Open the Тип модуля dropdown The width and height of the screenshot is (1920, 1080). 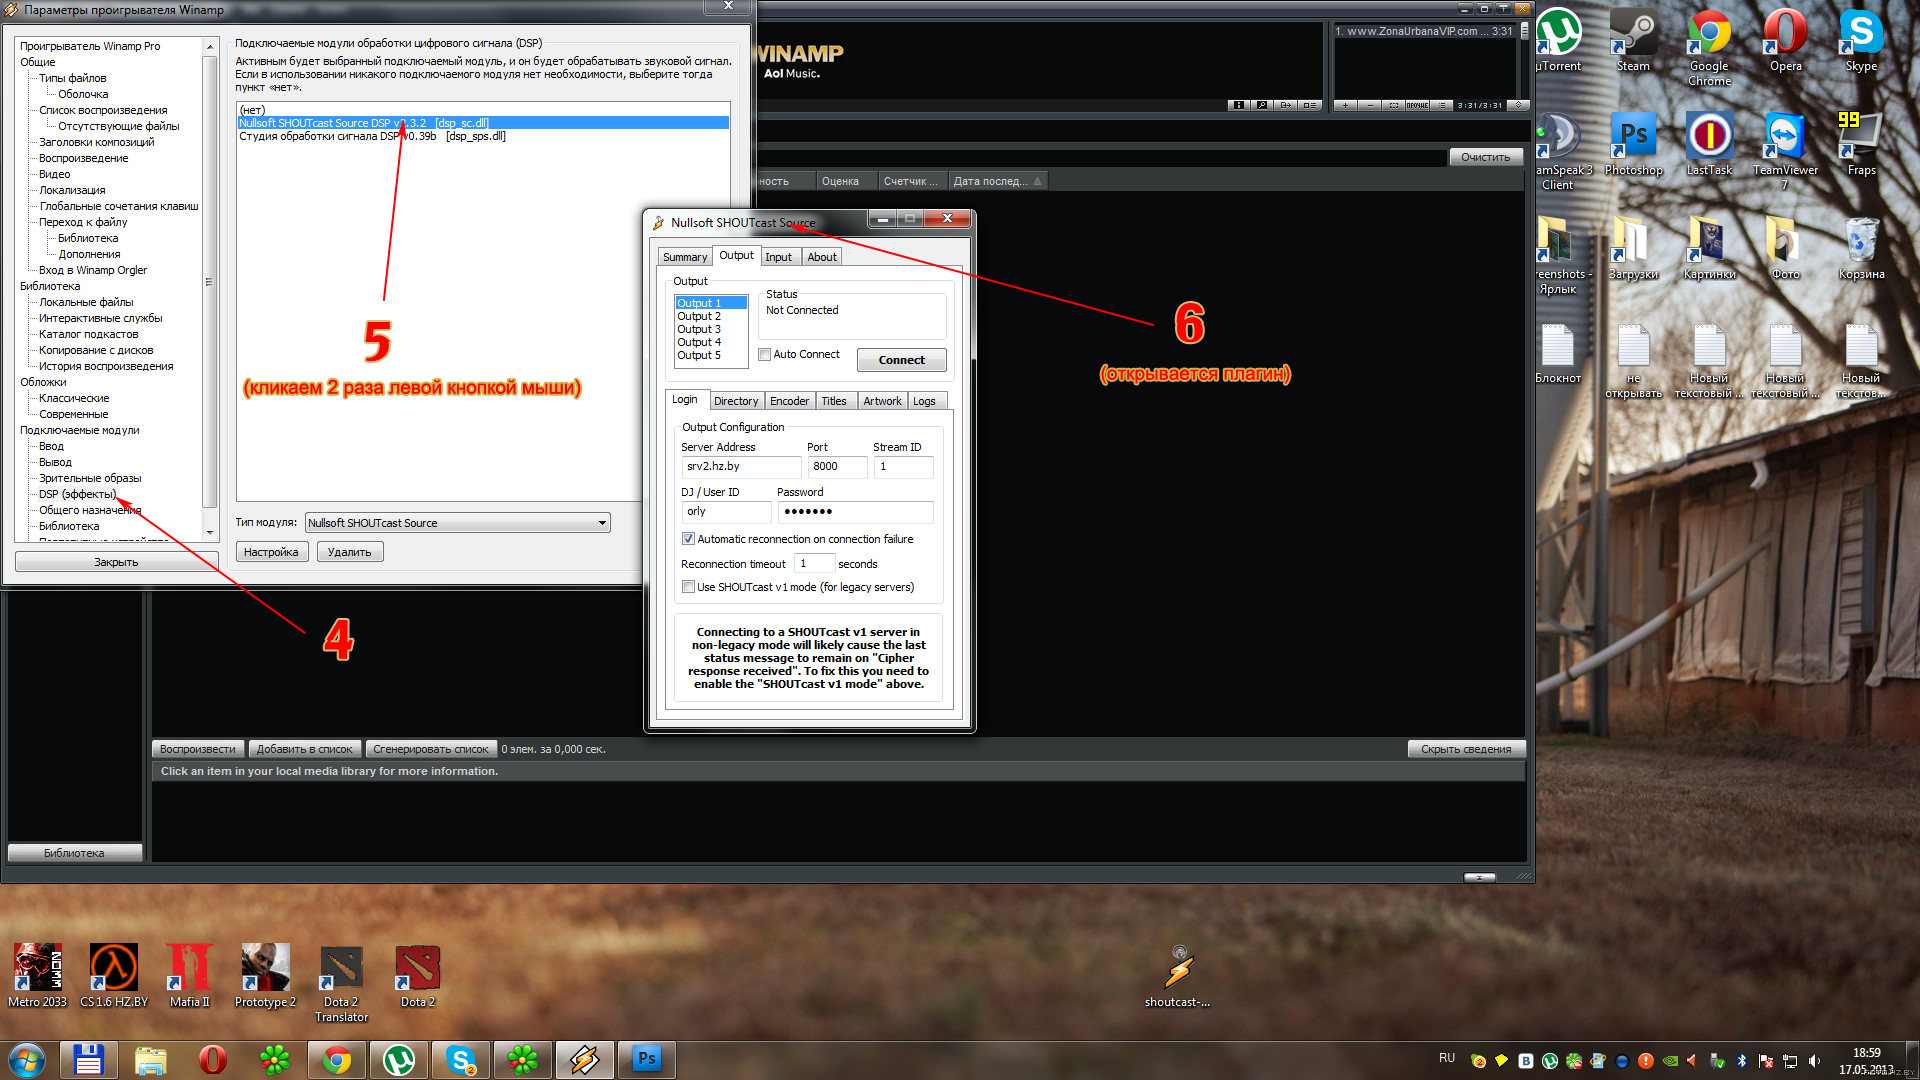click(x=458, y=523)
